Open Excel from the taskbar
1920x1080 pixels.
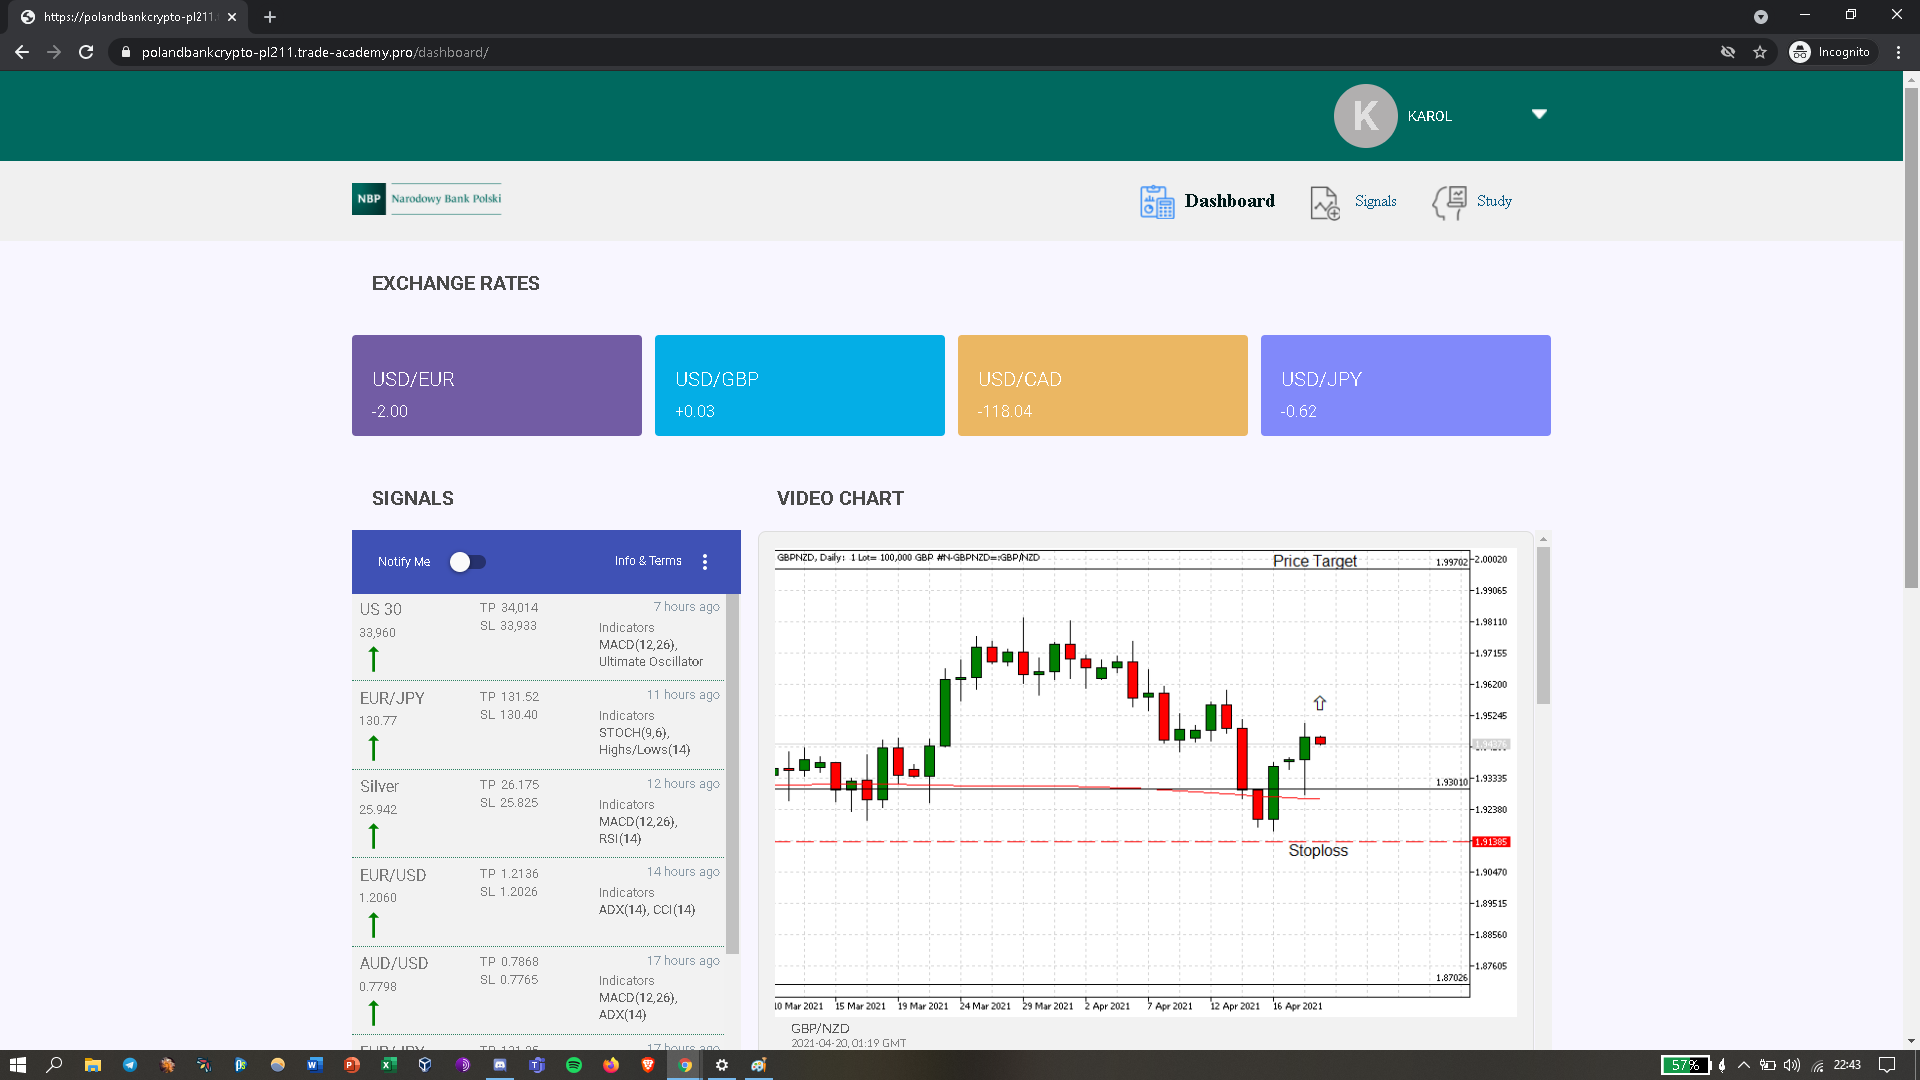(x=388, y=1065)
